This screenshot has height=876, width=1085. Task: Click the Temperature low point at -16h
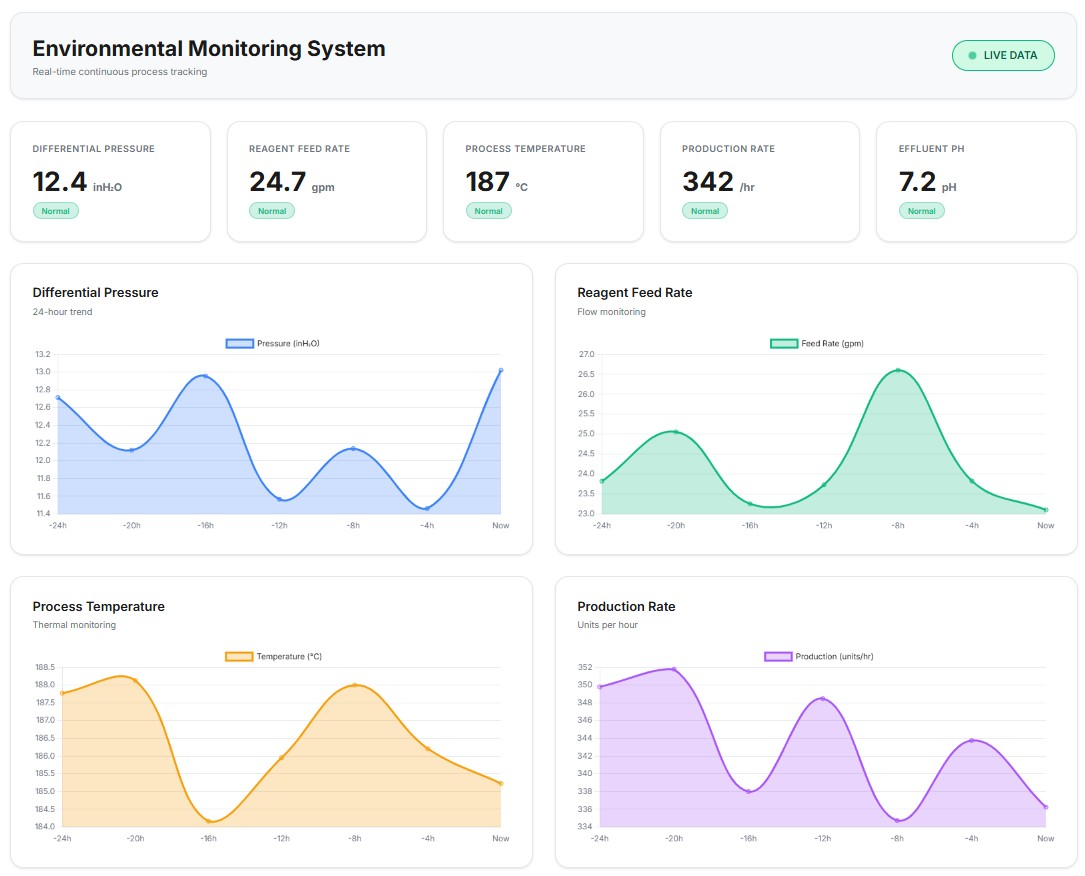209,822
